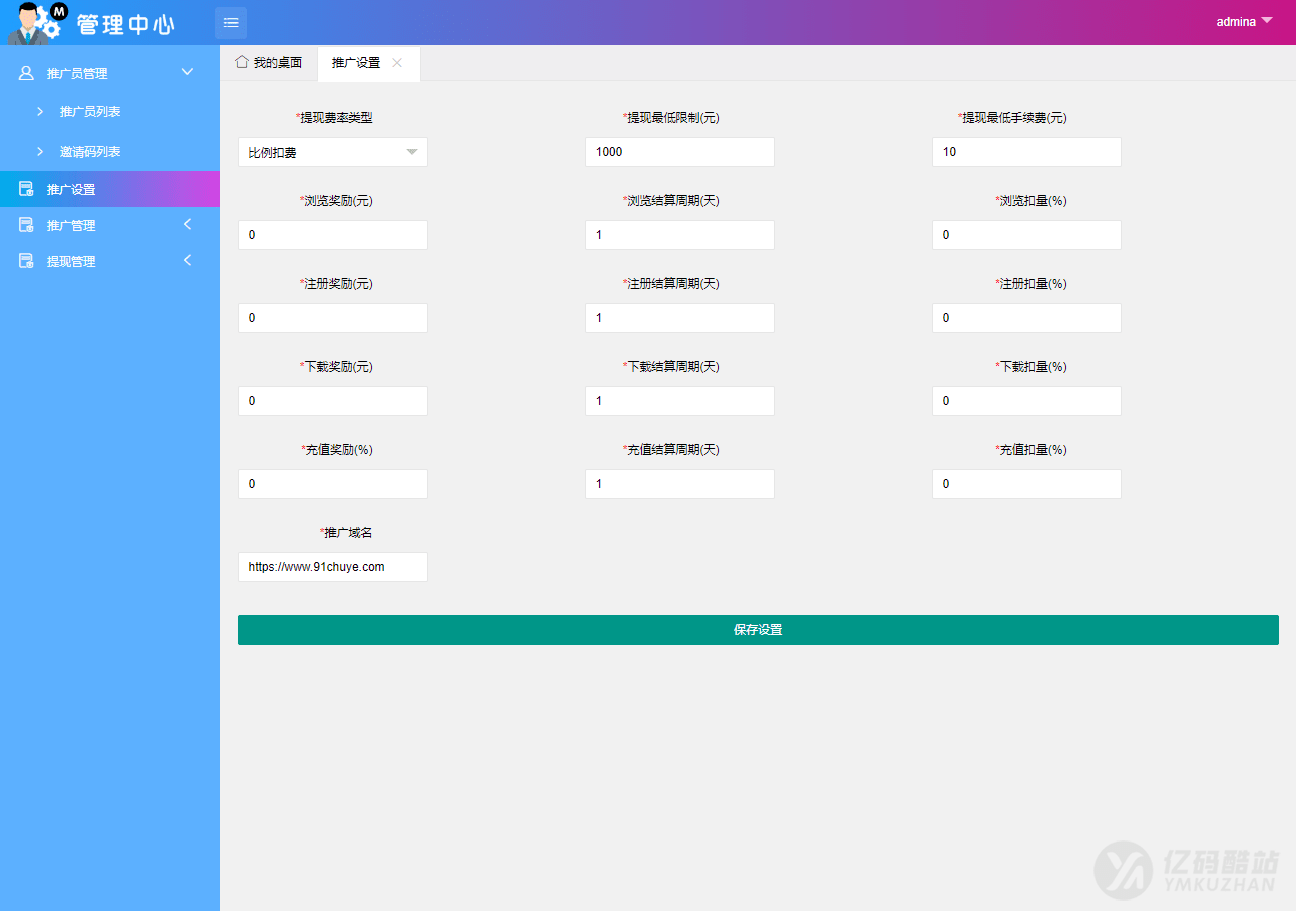Click the 管理中心 avatar logo in header

click(35, 22)
